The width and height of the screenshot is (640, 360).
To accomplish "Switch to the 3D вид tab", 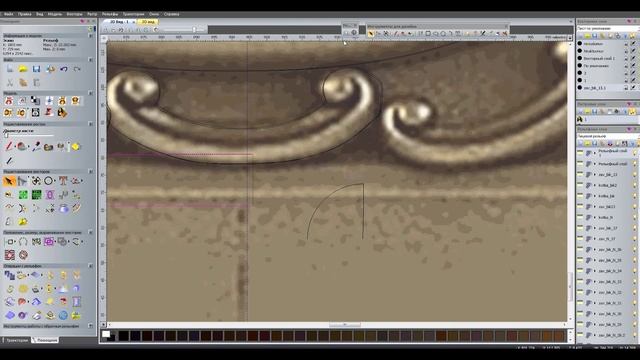I will (x=148, y=22).
